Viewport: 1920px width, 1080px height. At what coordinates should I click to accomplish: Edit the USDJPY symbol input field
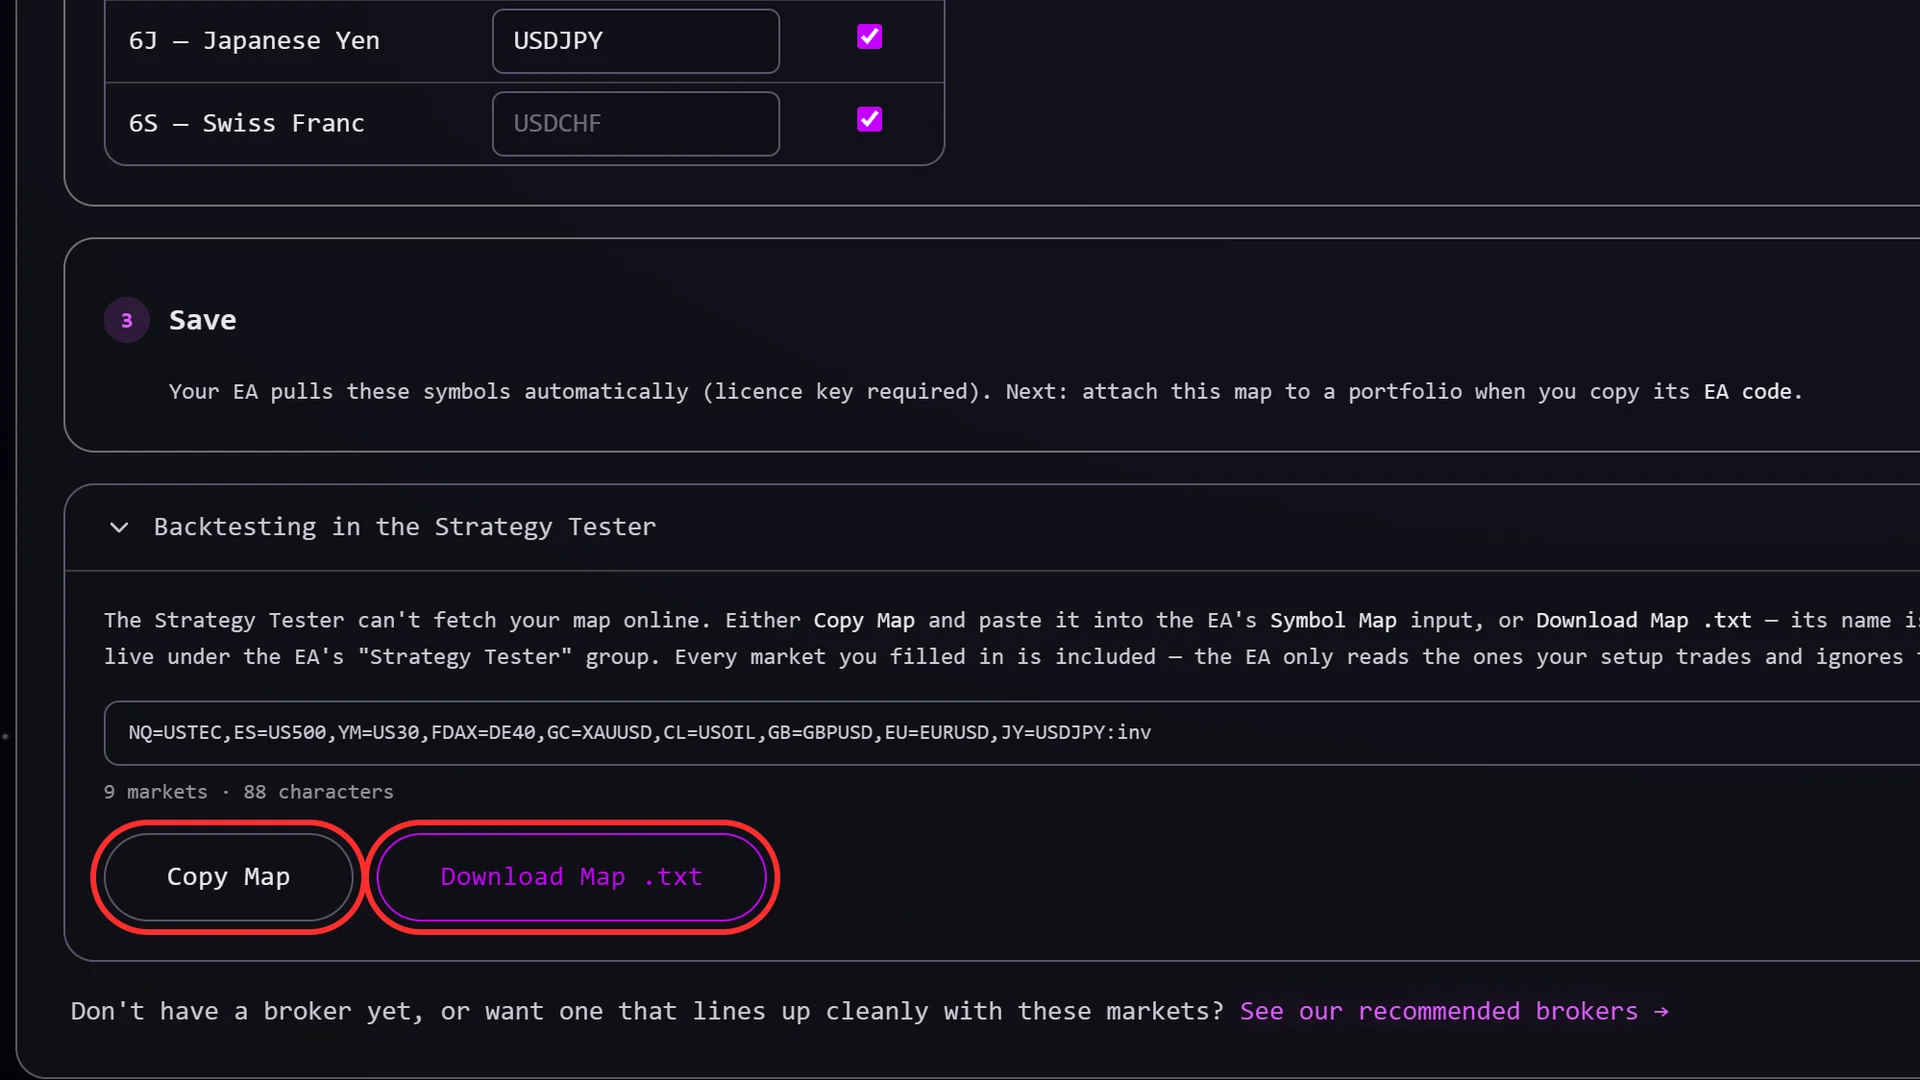tap(636, 41)
